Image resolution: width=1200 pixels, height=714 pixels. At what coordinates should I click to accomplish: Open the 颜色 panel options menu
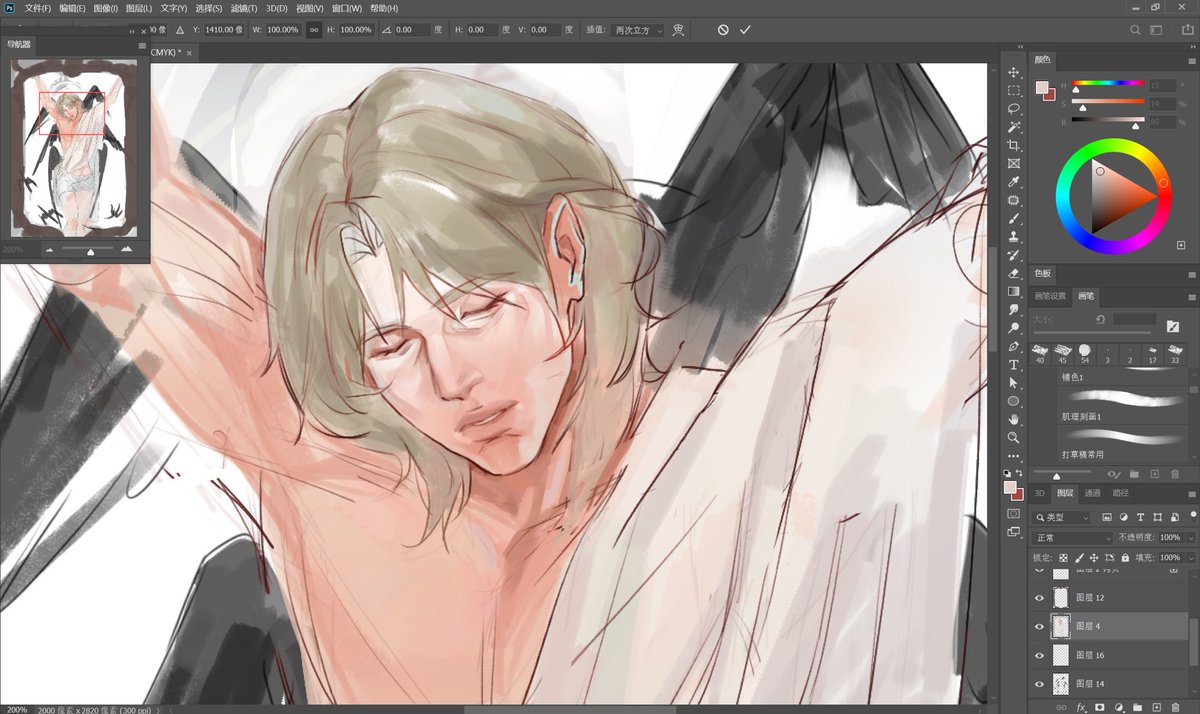[x=1191, y=61]
